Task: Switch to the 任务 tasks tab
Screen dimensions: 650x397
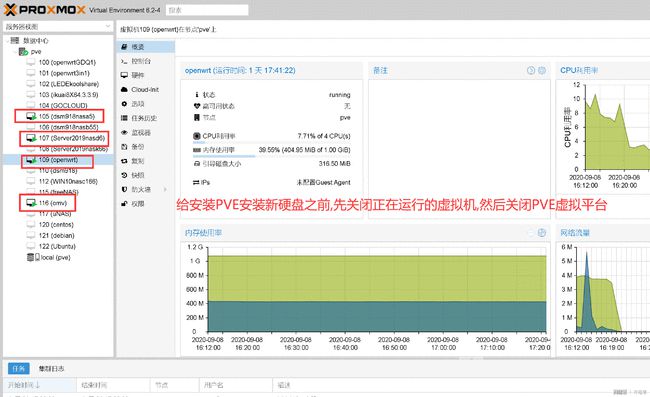Action: [18, 368]
